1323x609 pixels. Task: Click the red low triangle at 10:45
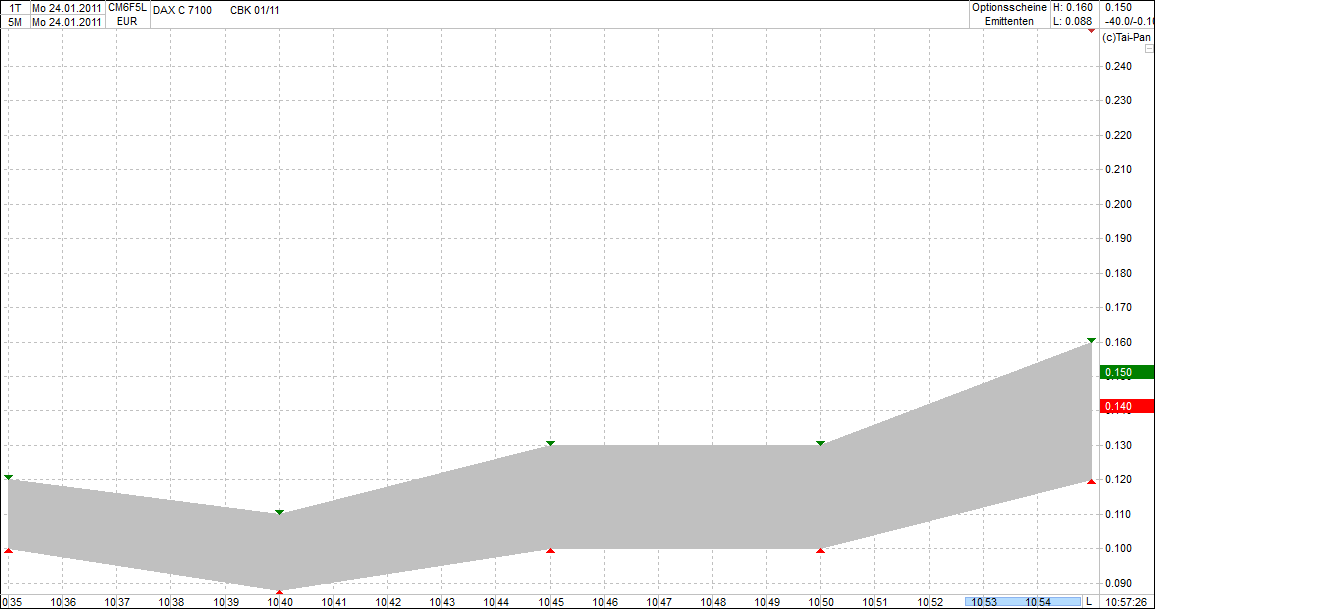coord(548,548)
